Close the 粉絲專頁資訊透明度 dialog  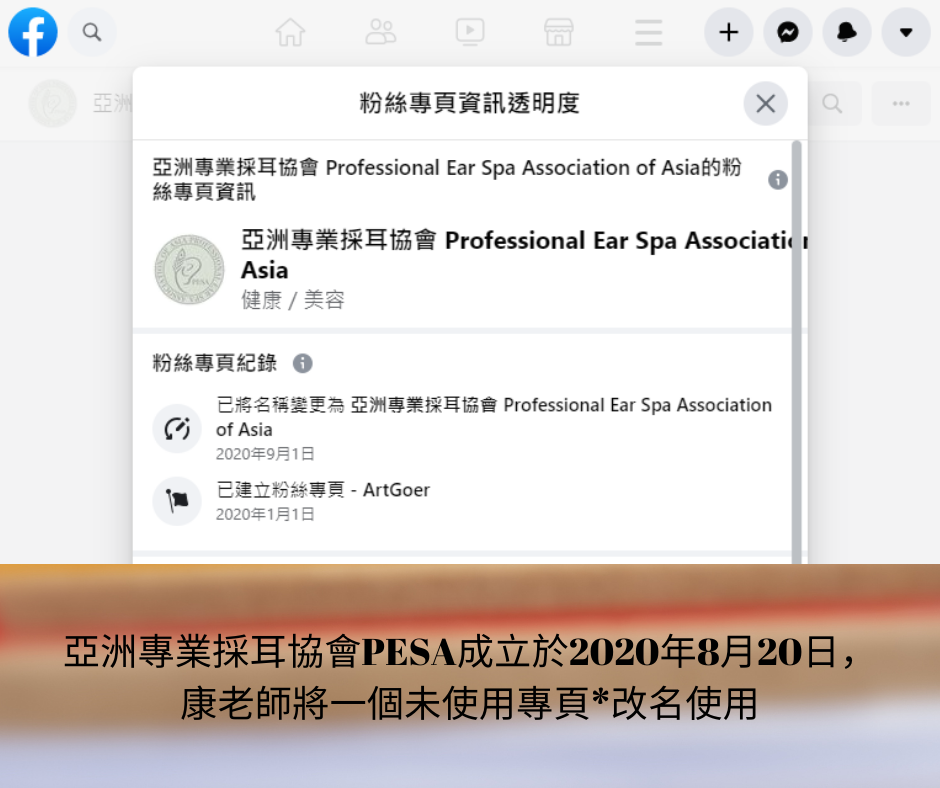pos(766,103)
